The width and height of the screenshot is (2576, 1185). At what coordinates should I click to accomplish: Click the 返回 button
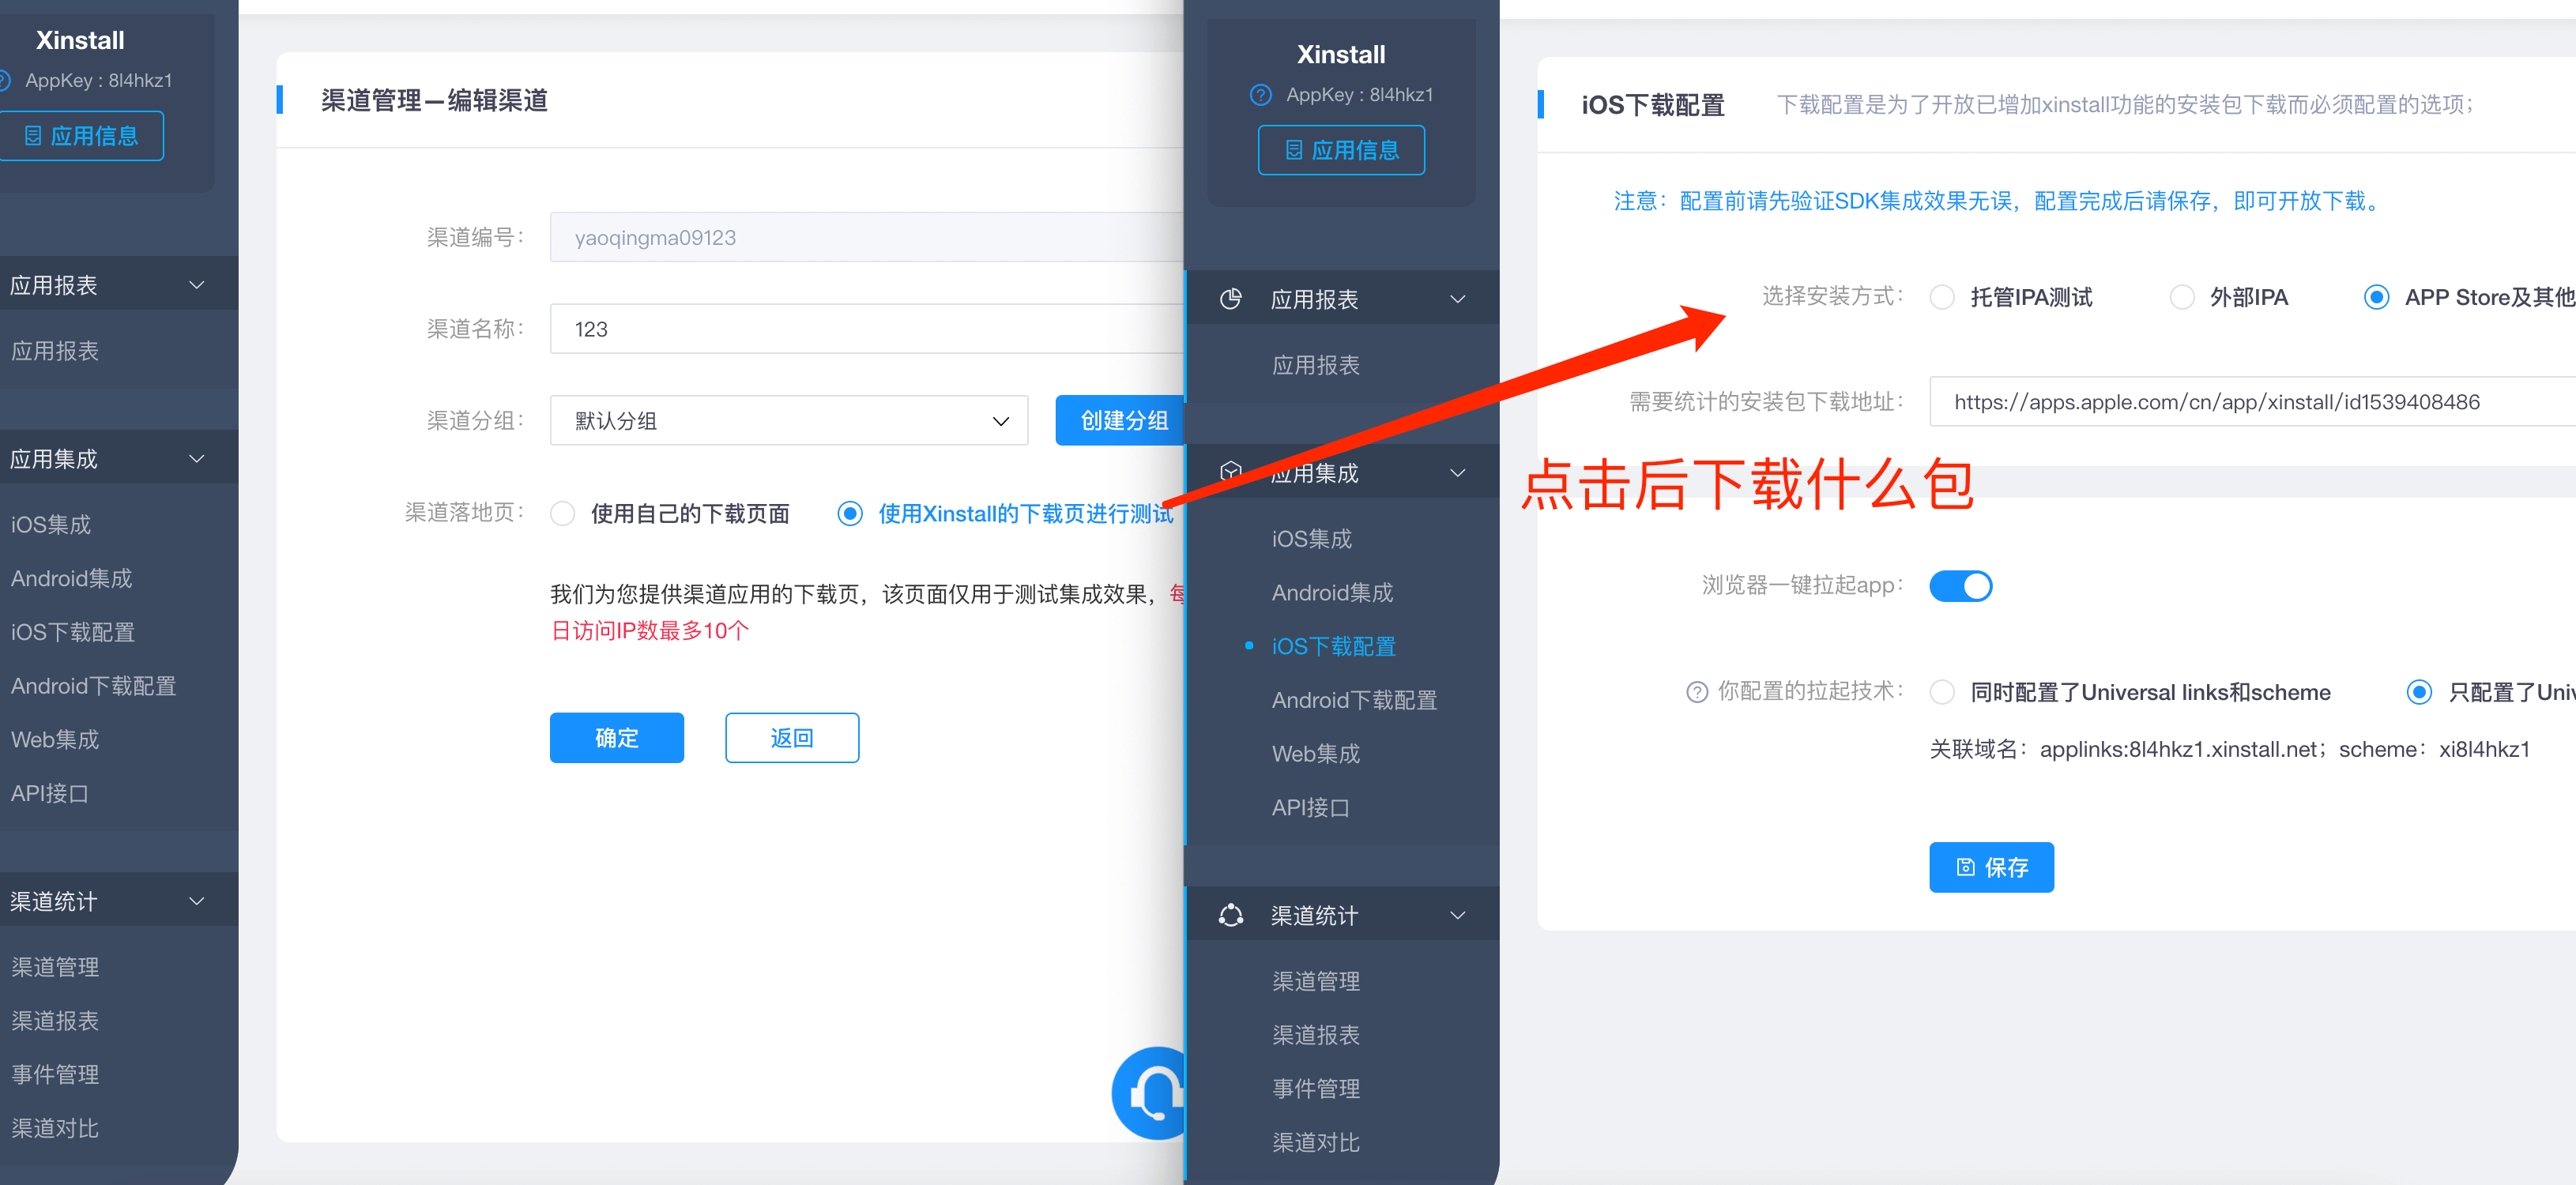792,738
